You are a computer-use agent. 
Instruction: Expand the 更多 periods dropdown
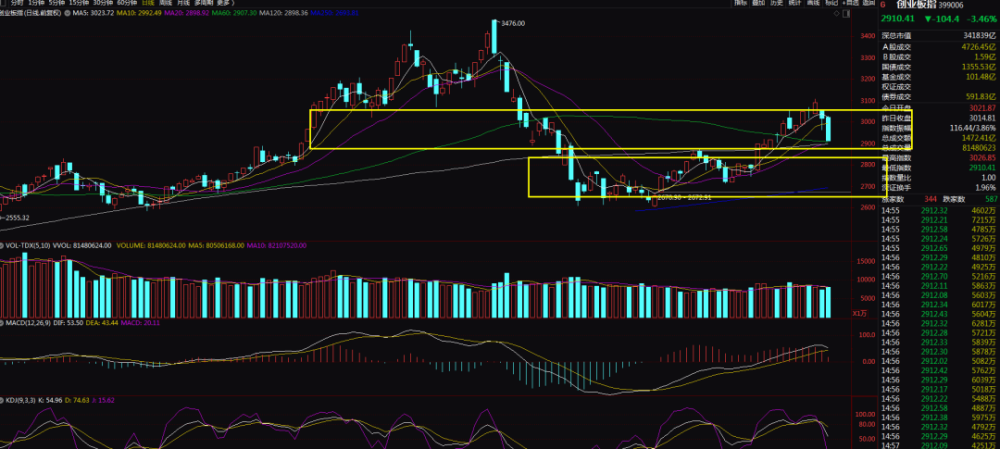click(x=228, y=3)
